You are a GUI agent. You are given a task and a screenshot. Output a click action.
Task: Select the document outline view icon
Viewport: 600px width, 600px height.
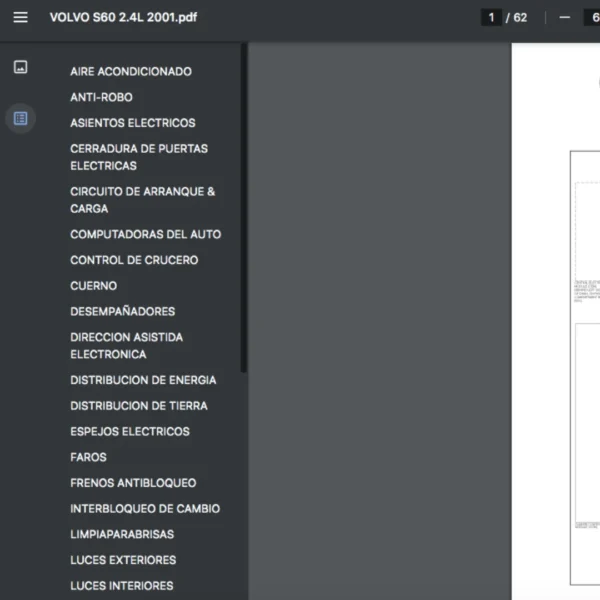21,118
